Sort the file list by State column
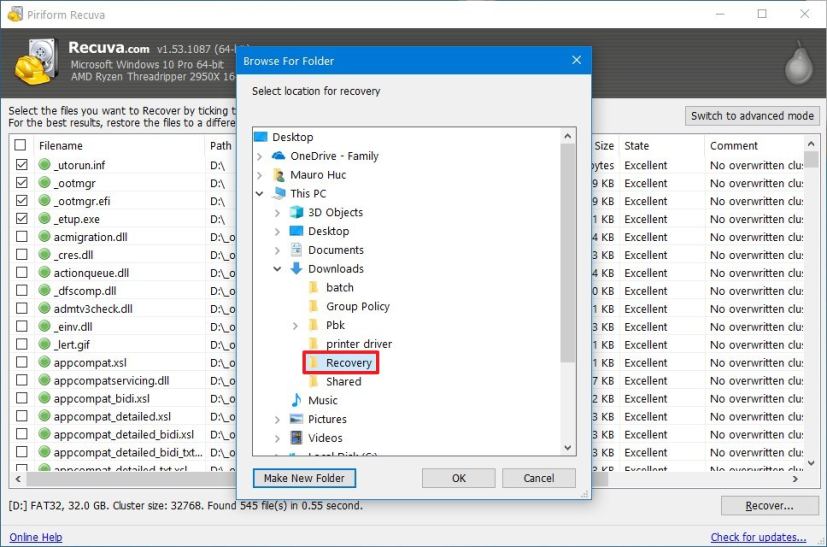Image resolution: width=827 pixels, height=547 pixels. point(661,146)
